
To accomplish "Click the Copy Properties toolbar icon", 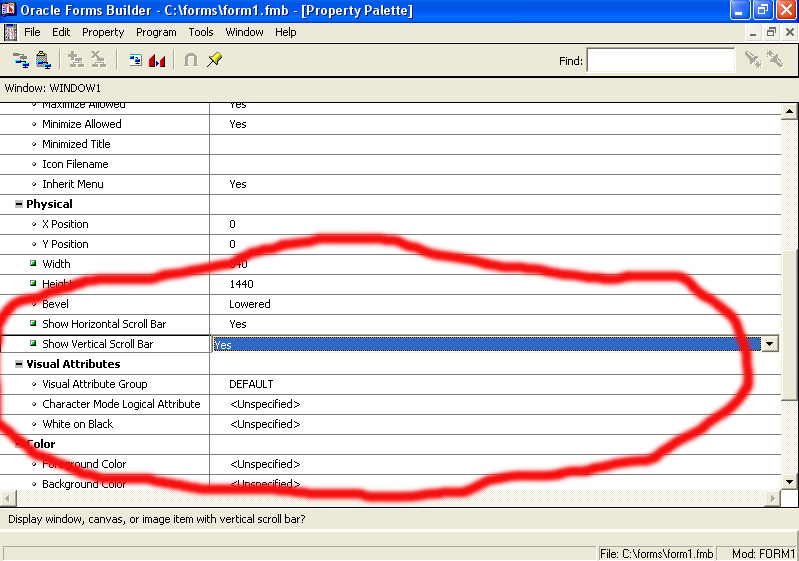I will pyautogui.click(x=21, y=61).
